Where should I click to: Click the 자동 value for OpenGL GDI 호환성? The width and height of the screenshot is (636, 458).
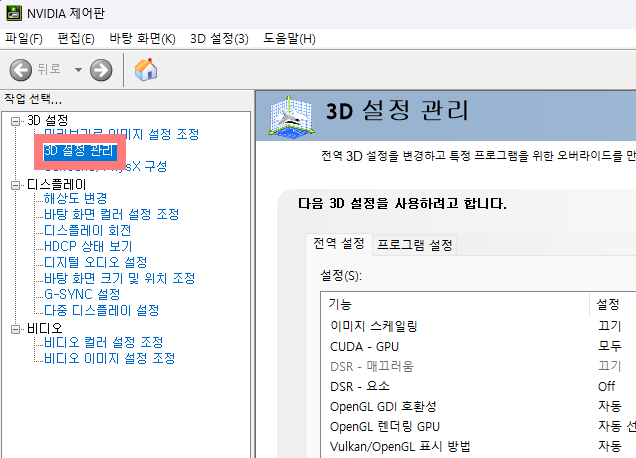point(610,406)
